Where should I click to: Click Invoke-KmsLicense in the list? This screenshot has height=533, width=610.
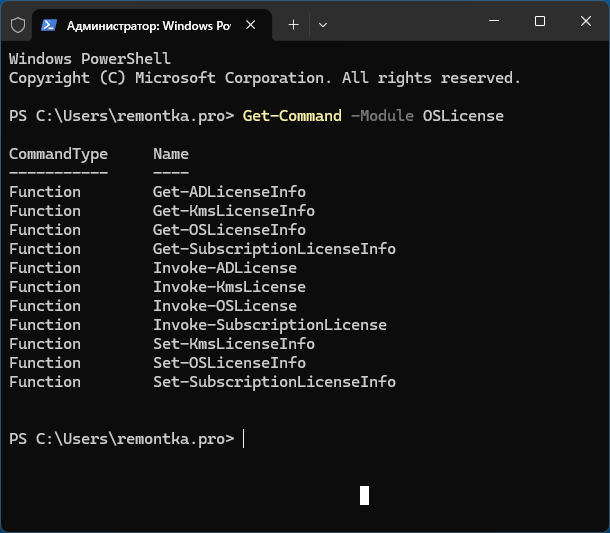[x=229, y=287]
